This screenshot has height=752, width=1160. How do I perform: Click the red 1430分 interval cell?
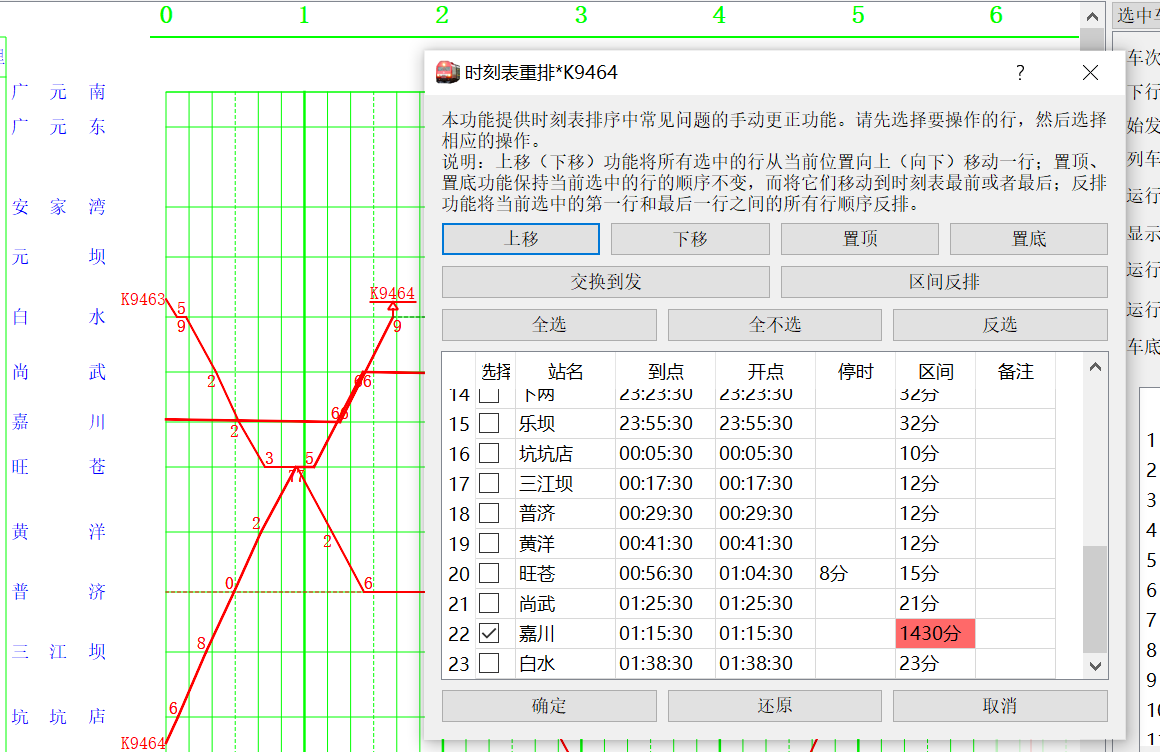tap(935, 634)
